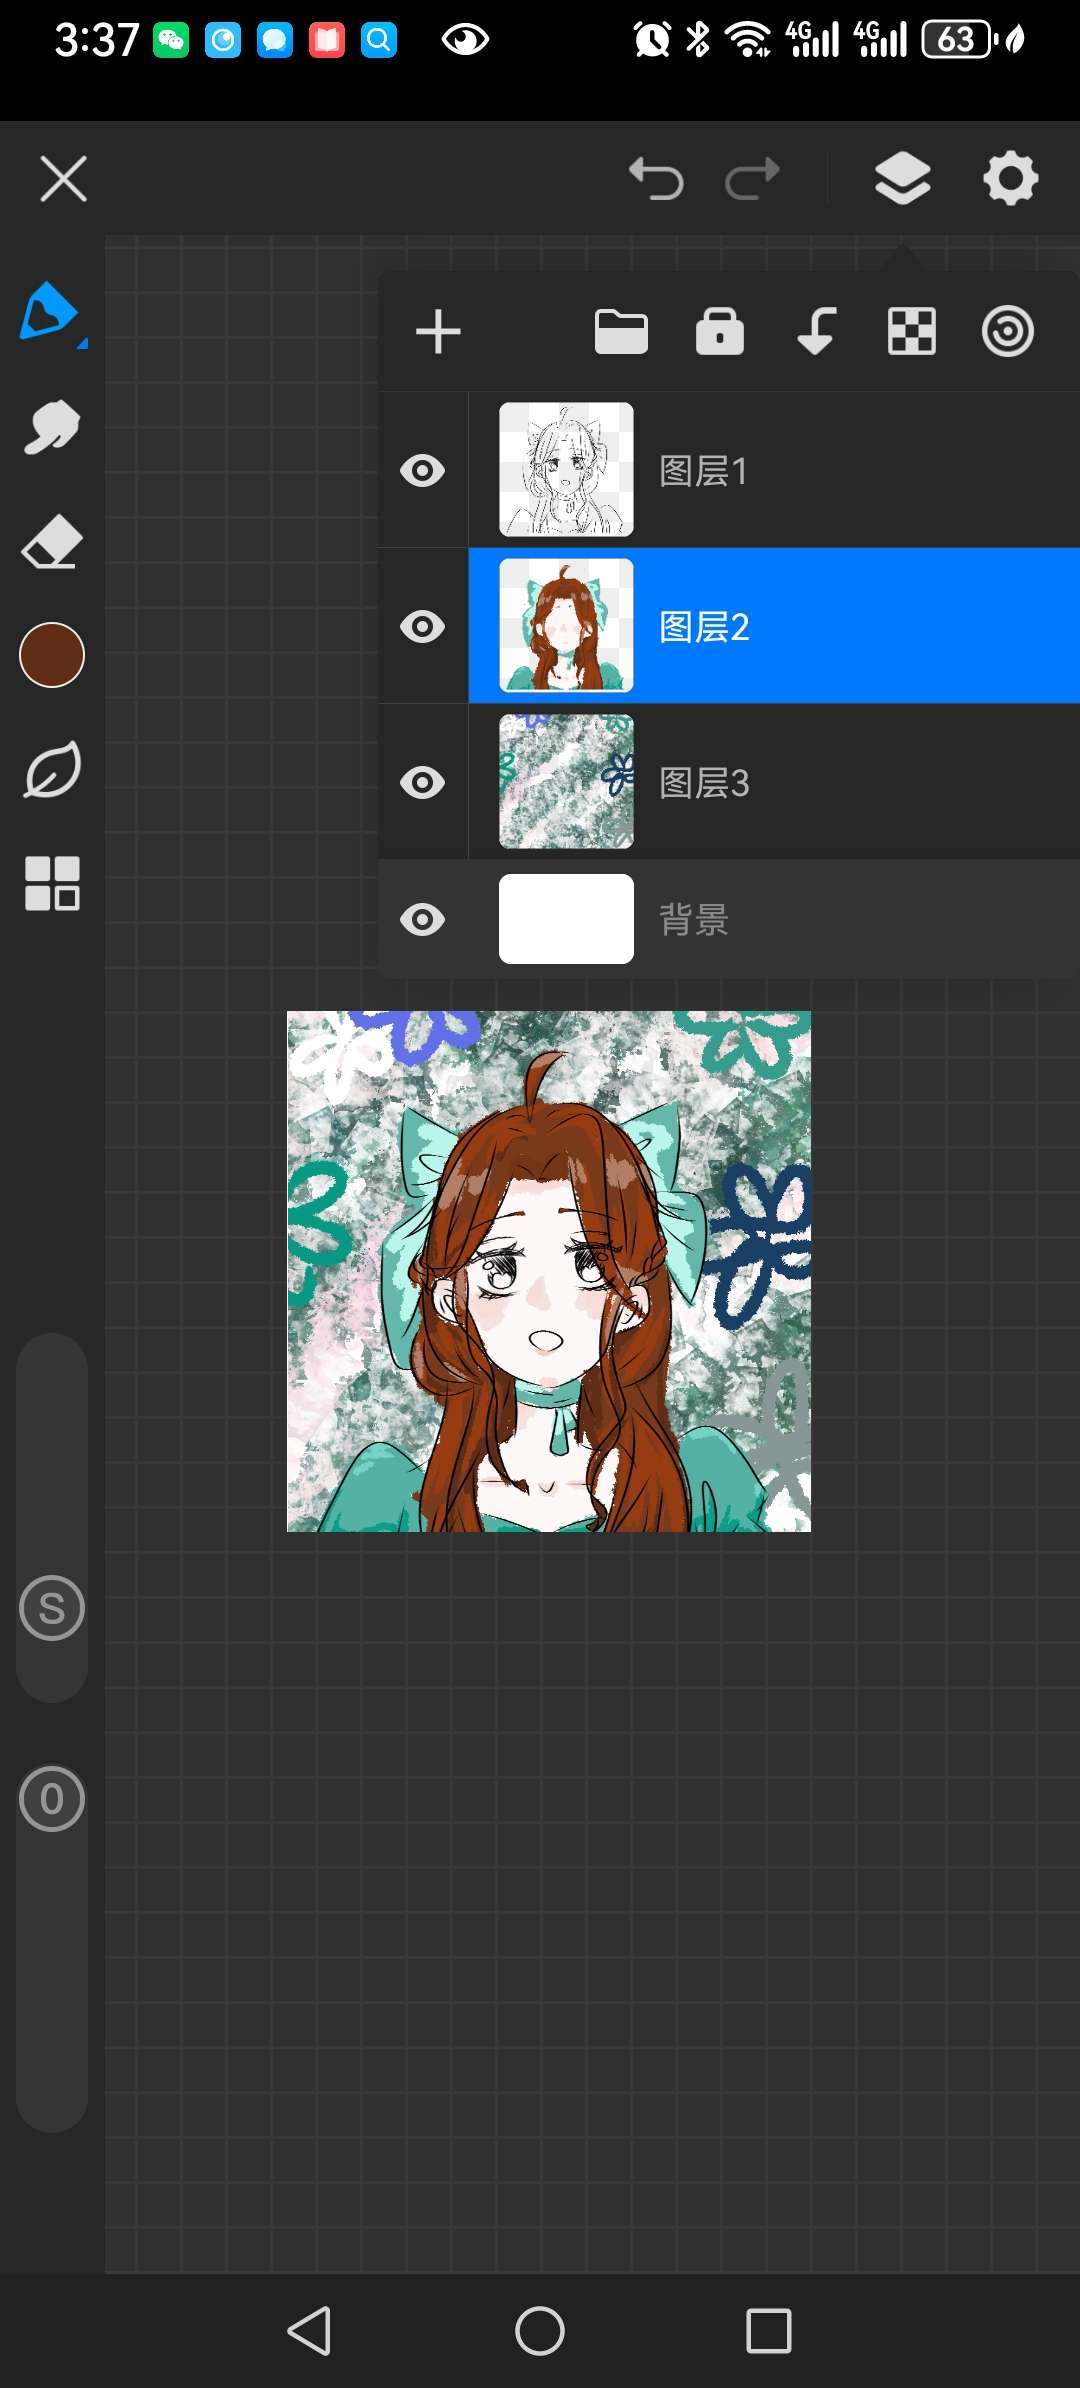1080x2388 pixels.
Task: Toggle alpha lock checkerboard icon
Action: (912, 332)
